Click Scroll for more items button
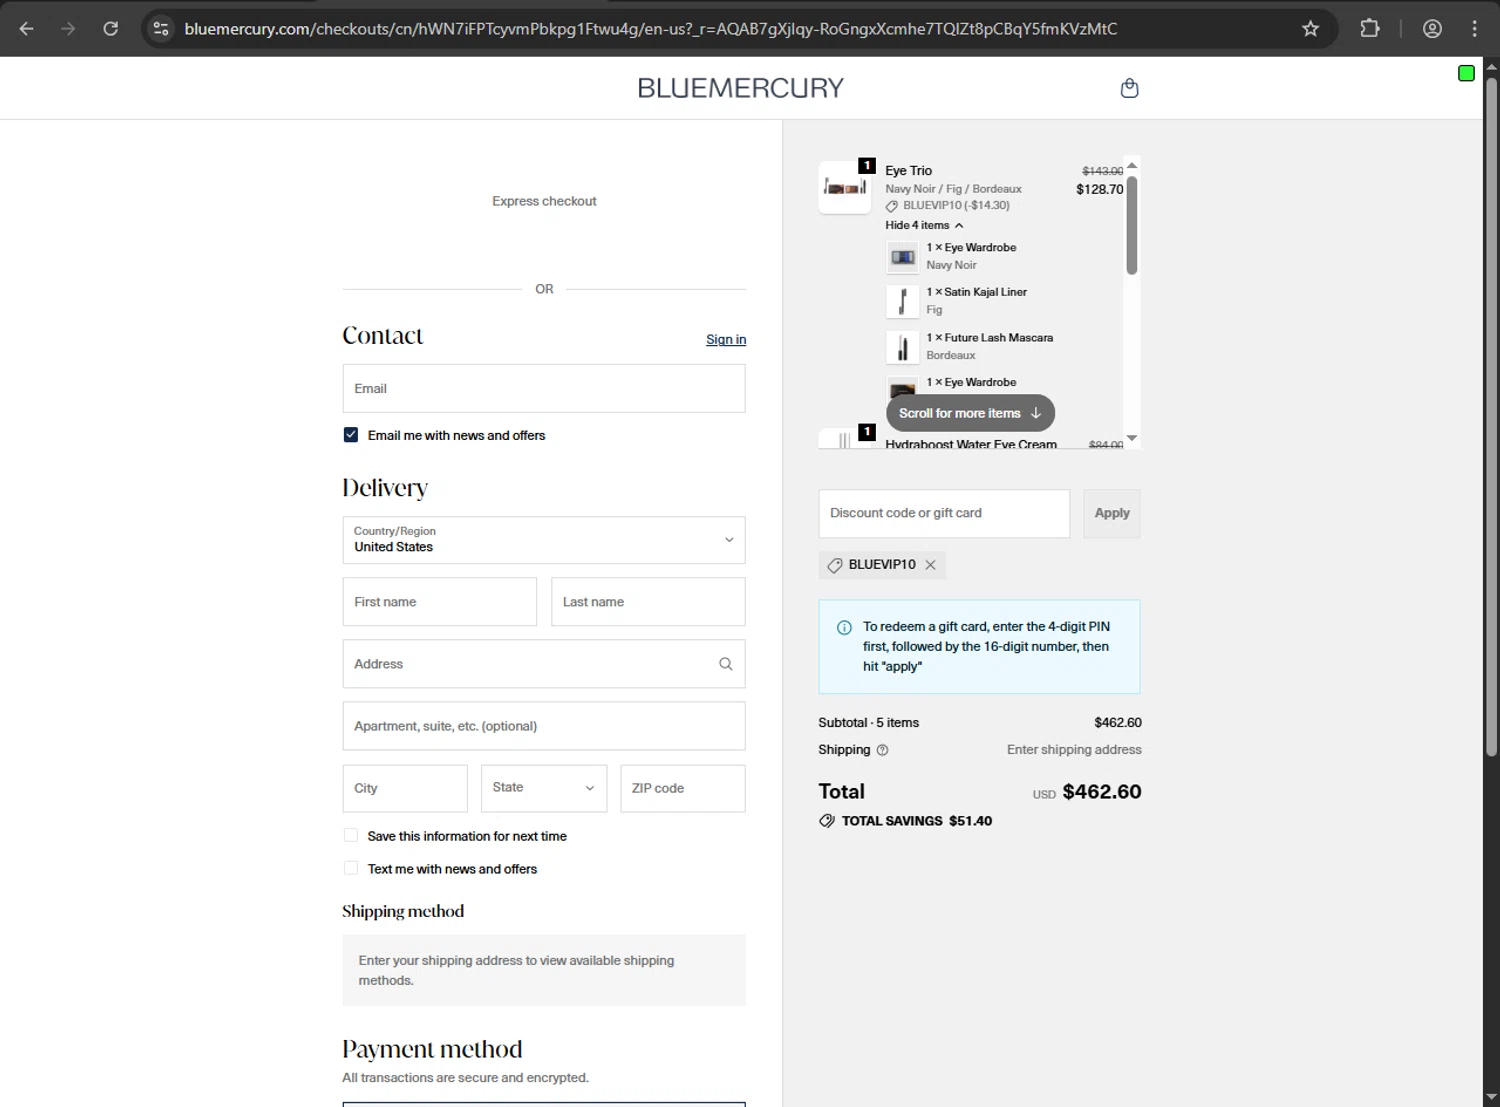The height and width of the screenshot is (1107, 1500). tap(970, 413)
